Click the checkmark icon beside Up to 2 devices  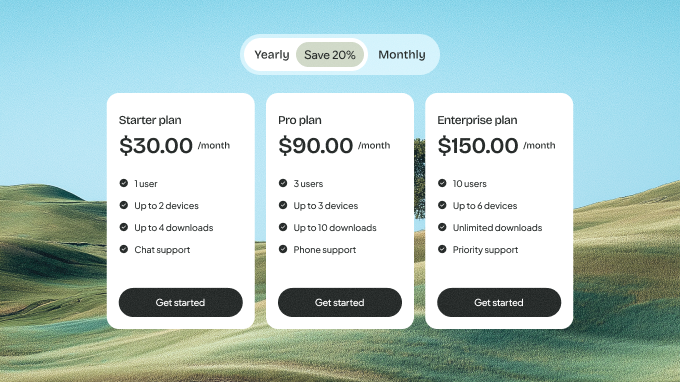[x=124, y=205]
